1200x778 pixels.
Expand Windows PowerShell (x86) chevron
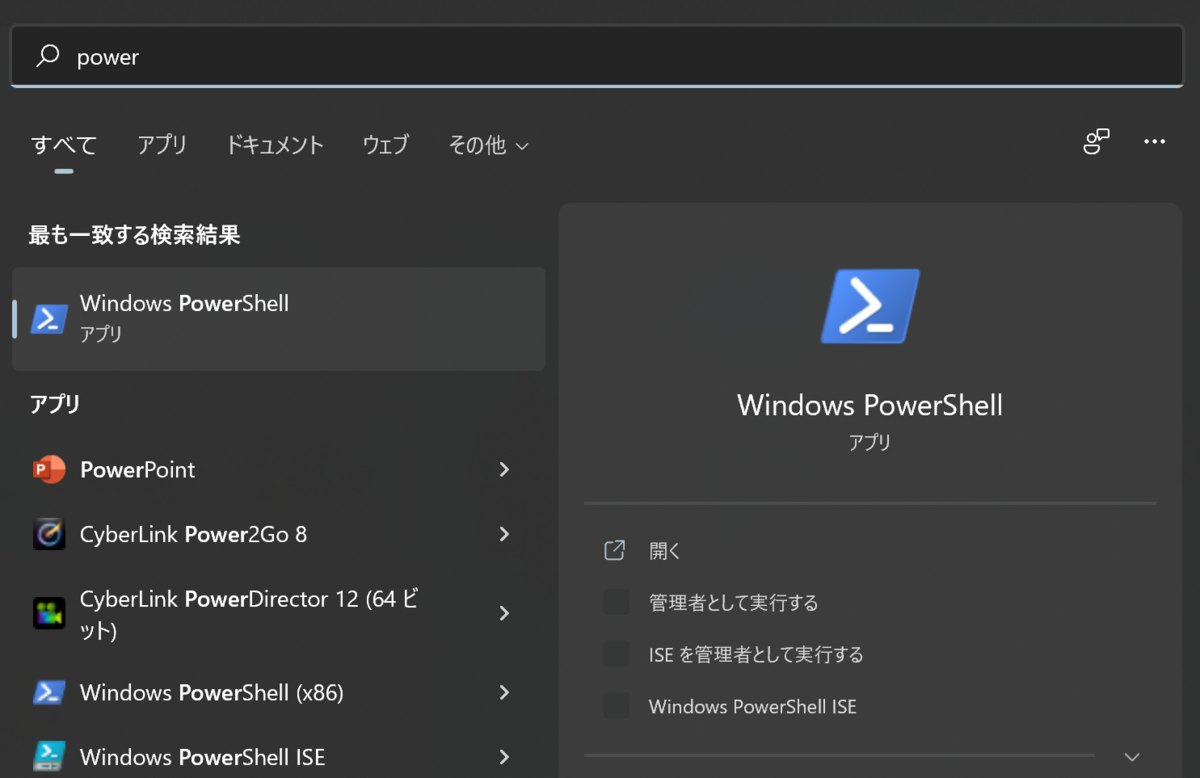(x=504, y=692)
